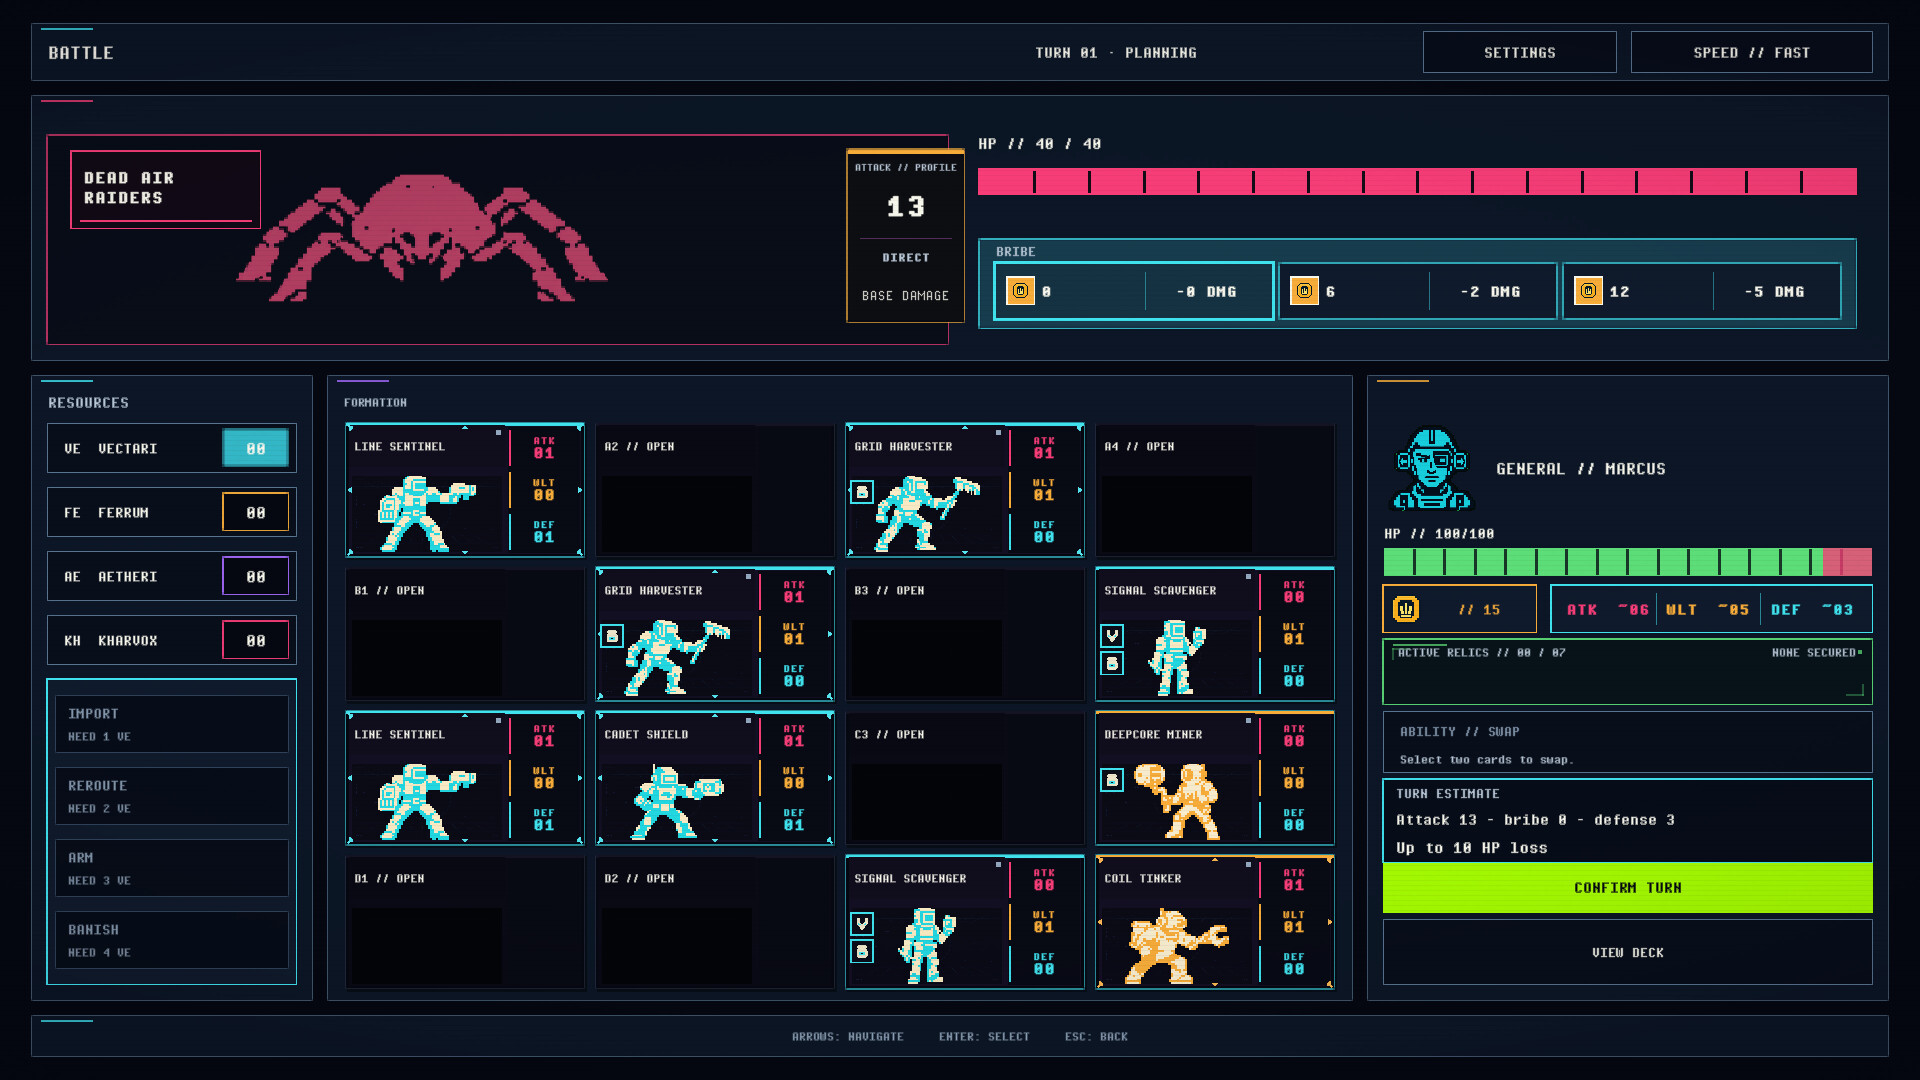Image resolution: width=1920 pixels, height=1080 pixels.
Task: Click the B badge on top-row Grid Harvester
Action: [862, 492]
